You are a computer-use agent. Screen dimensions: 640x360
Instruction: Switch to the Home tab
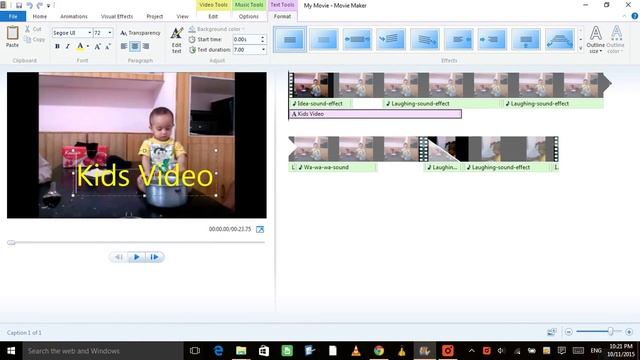(40, 16)
